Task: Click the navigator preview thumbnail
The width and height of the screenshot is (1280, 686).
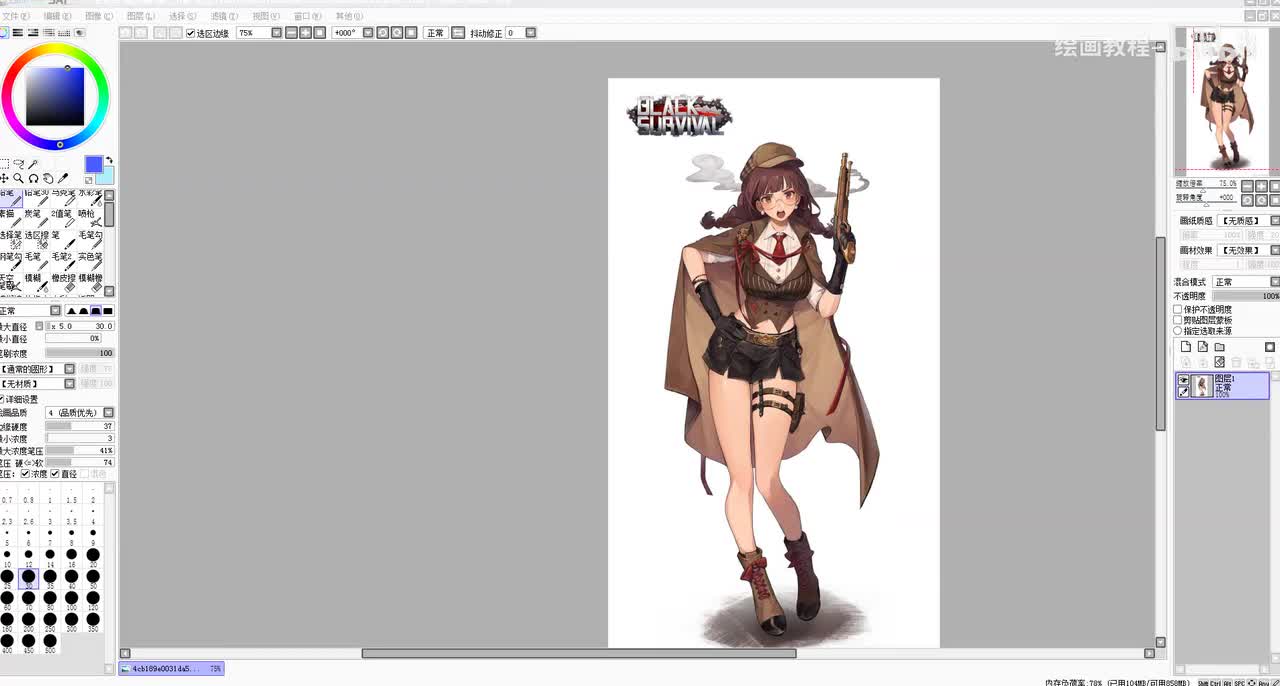Action: coord(1226,101)
